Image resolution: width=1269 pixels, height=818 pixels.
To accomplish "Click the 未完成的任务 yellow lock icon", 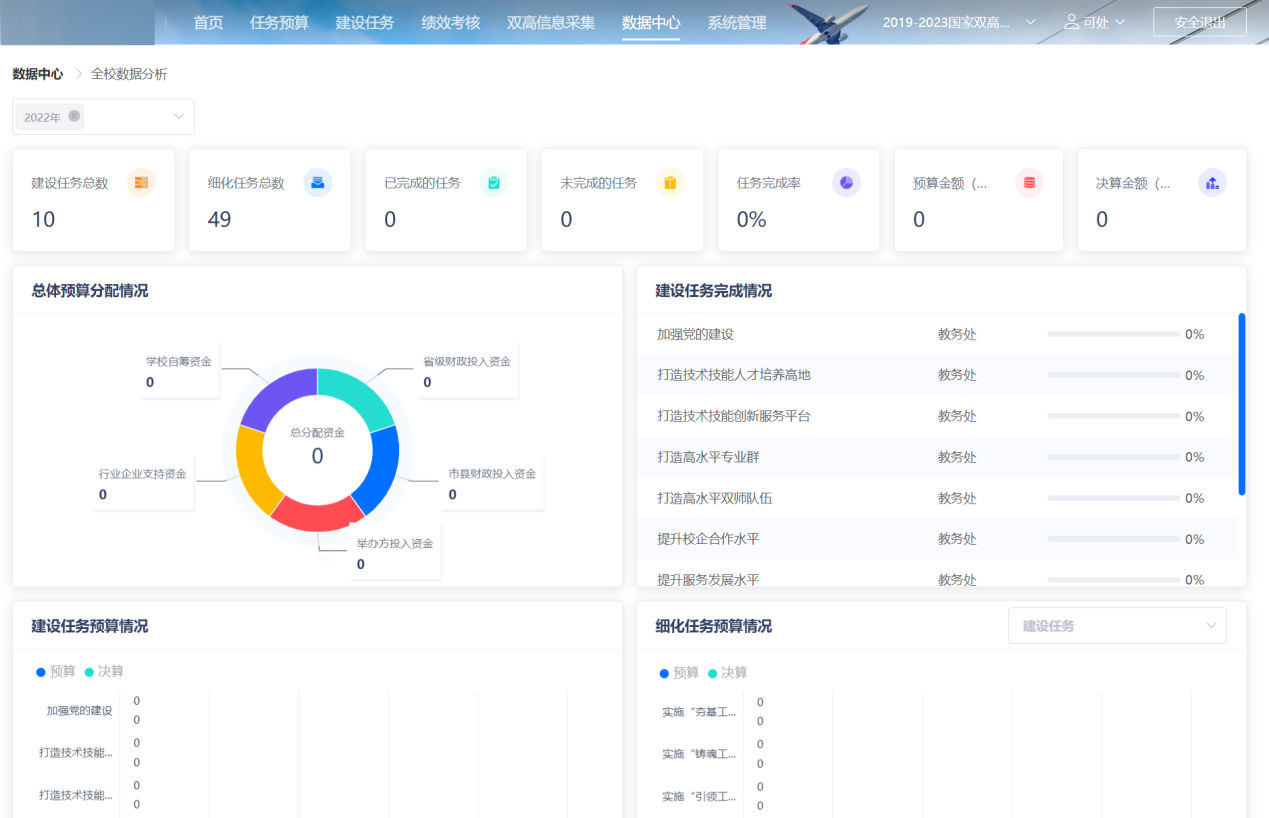I will 670,184.
